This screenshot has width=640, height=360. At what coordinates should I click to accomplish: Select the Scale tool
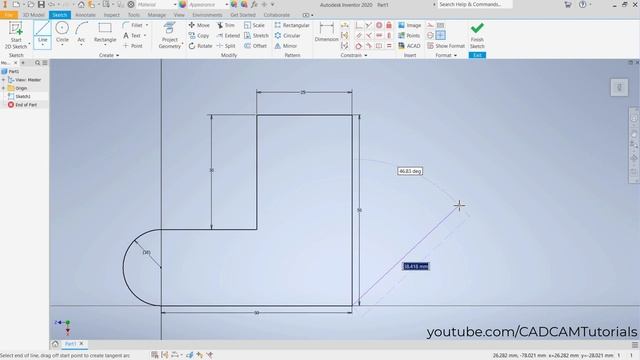pyautogui.click(x=254, y=25)
